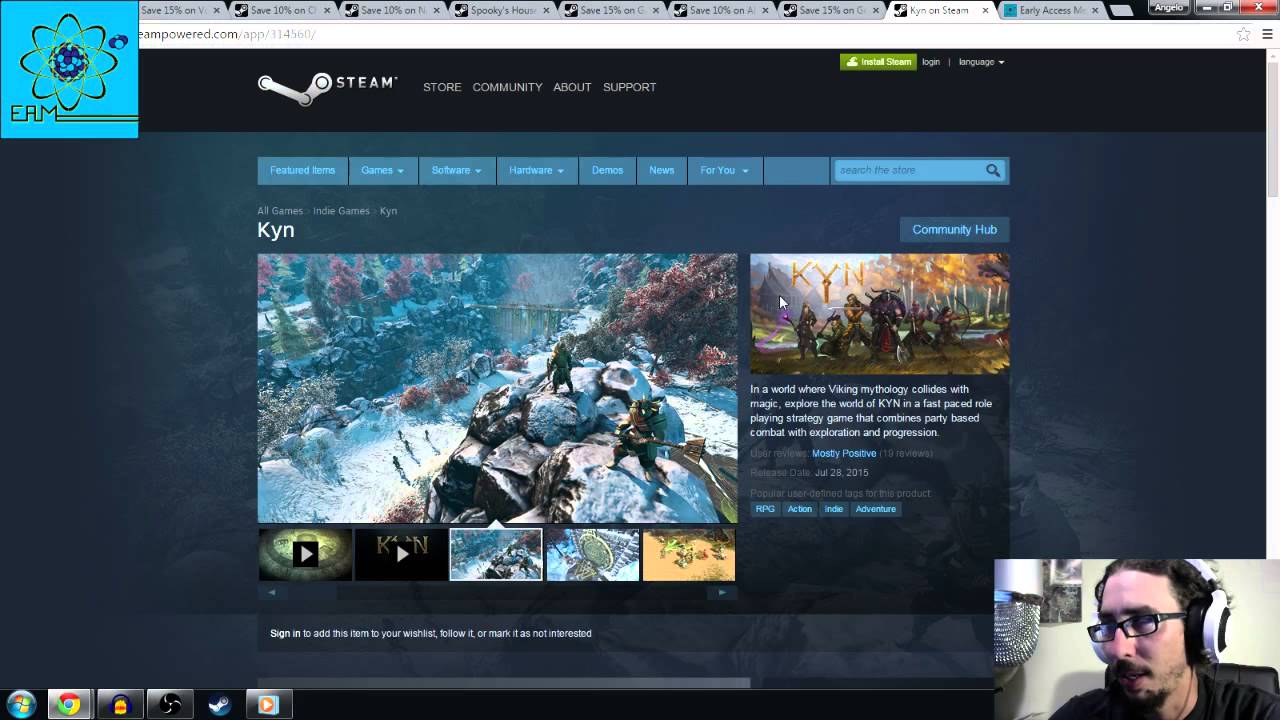Image resolution: width=1280 pixels, height=720 pixels.
Task: Click the thumbnail strip horizontal scrollbar
Action: pyautogui.click(x=496, y=592)
